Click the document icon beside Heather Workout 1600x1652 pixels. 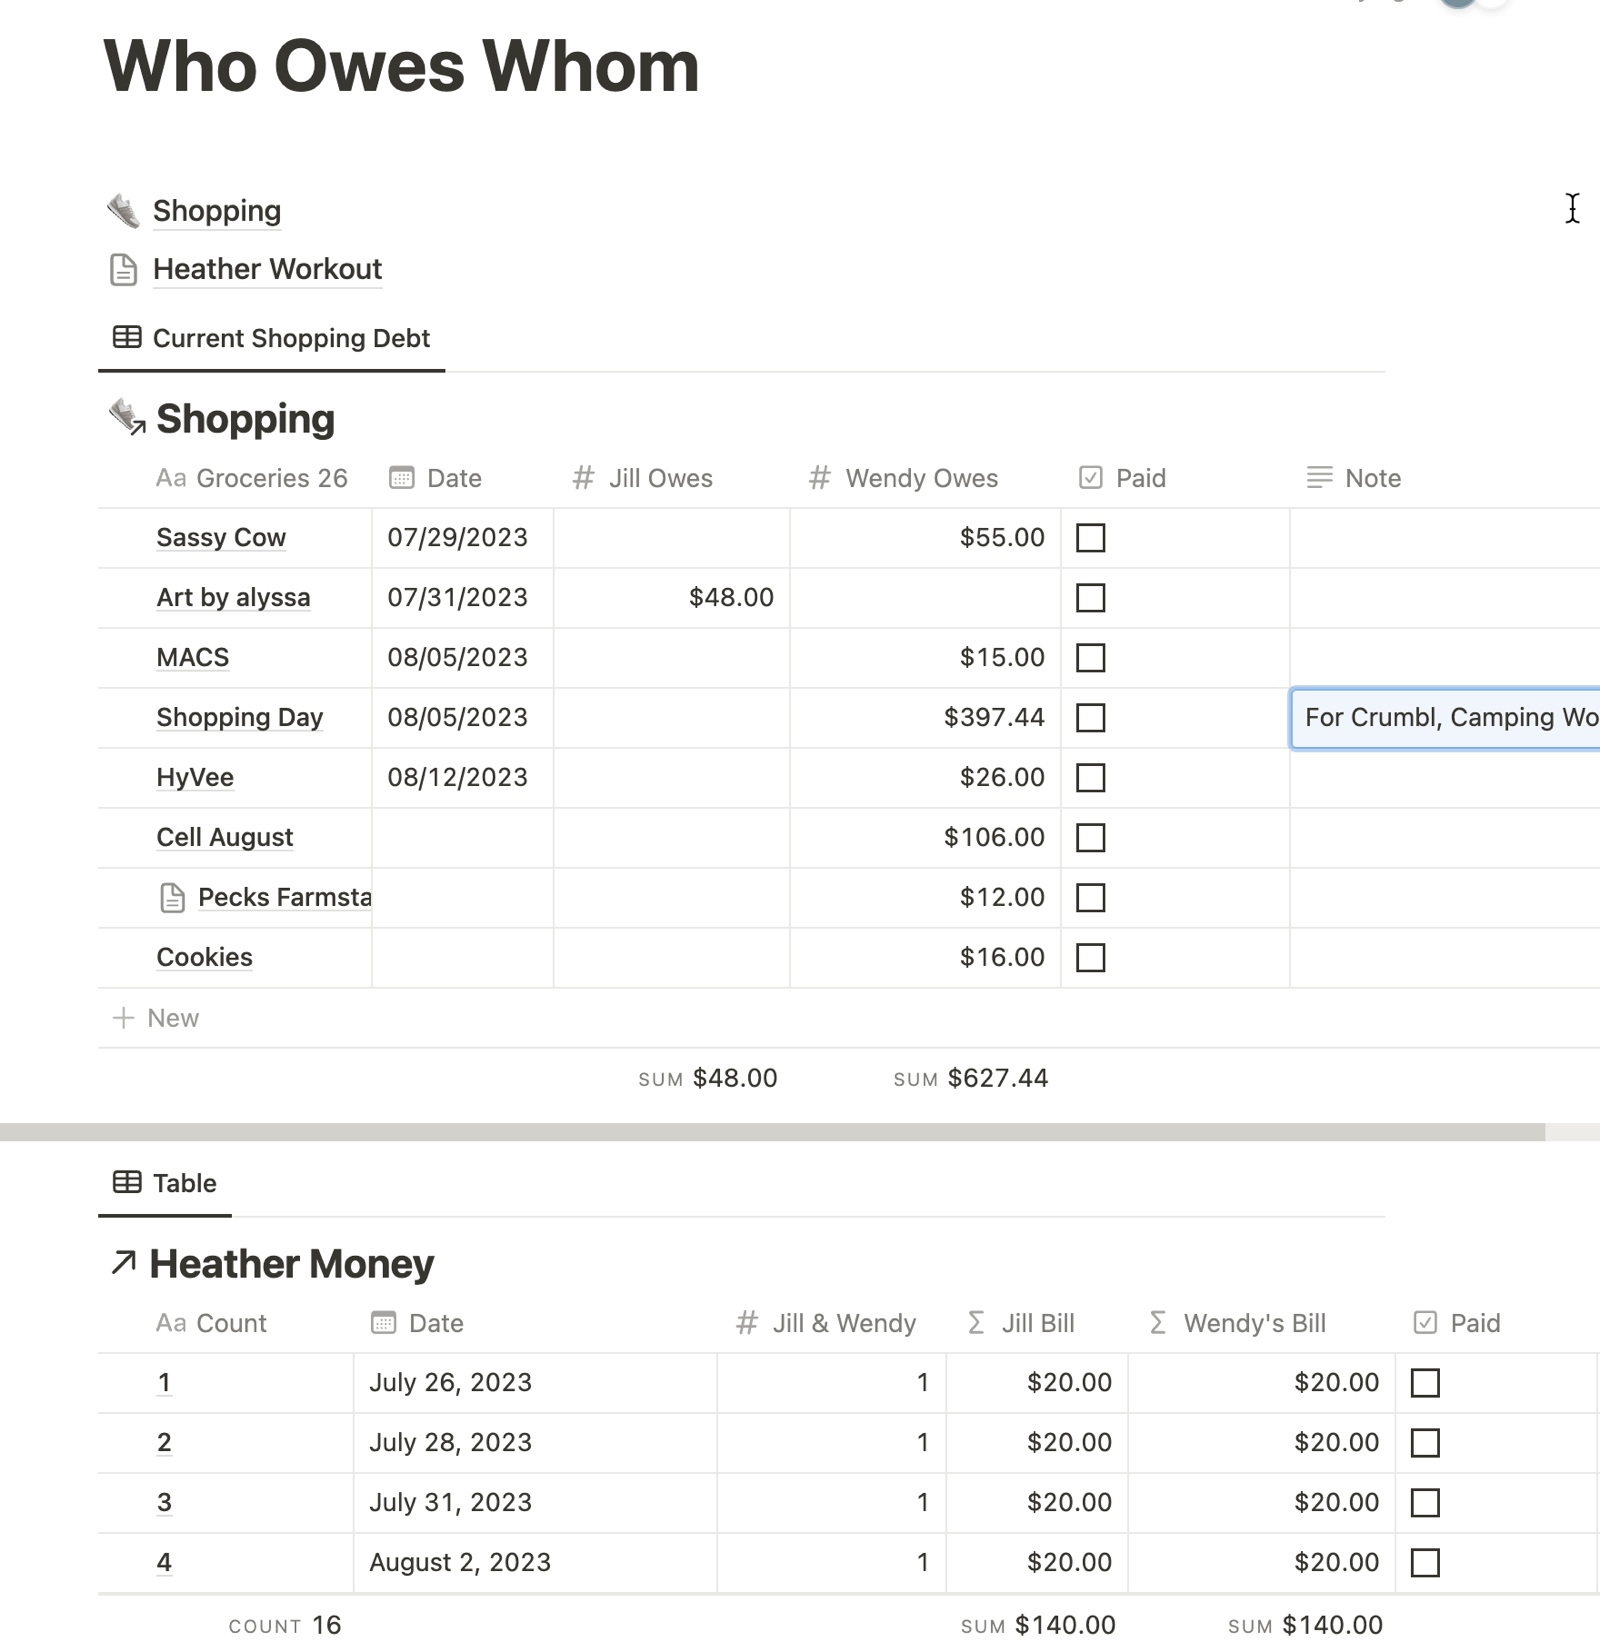pyautogui.click(x=123, y=270)
